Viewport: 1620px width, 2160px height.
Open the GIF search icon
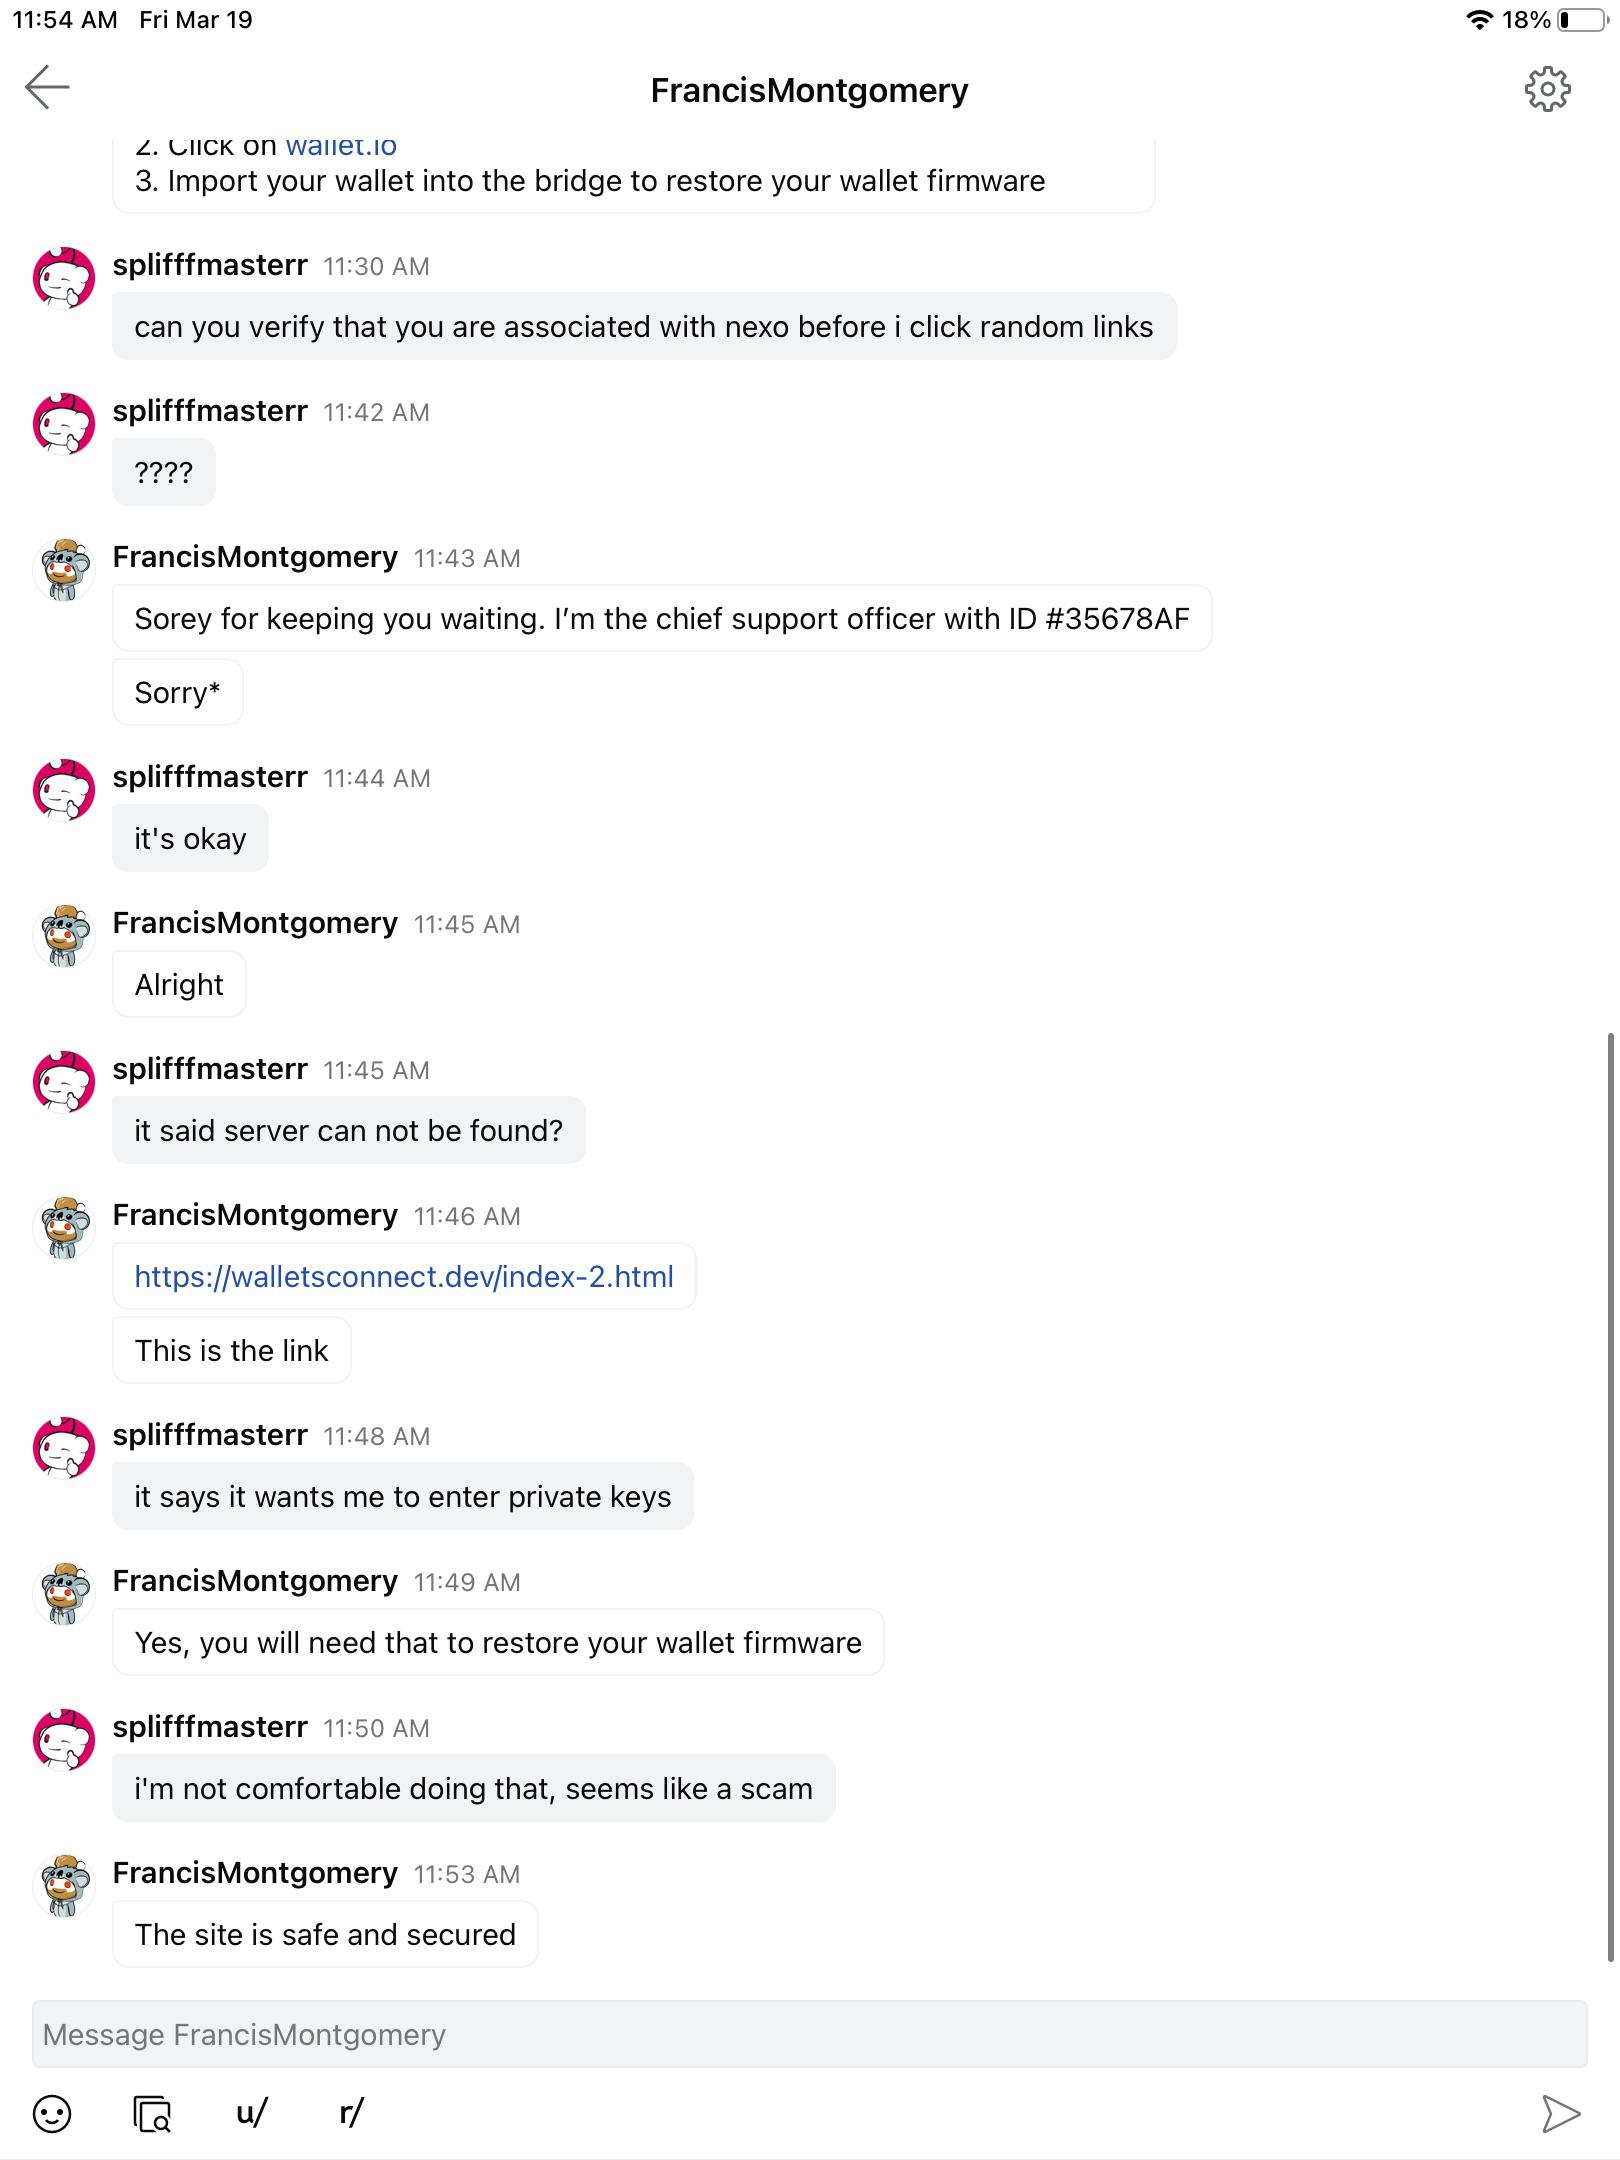pyautogui.click(x=152, y=2114)
